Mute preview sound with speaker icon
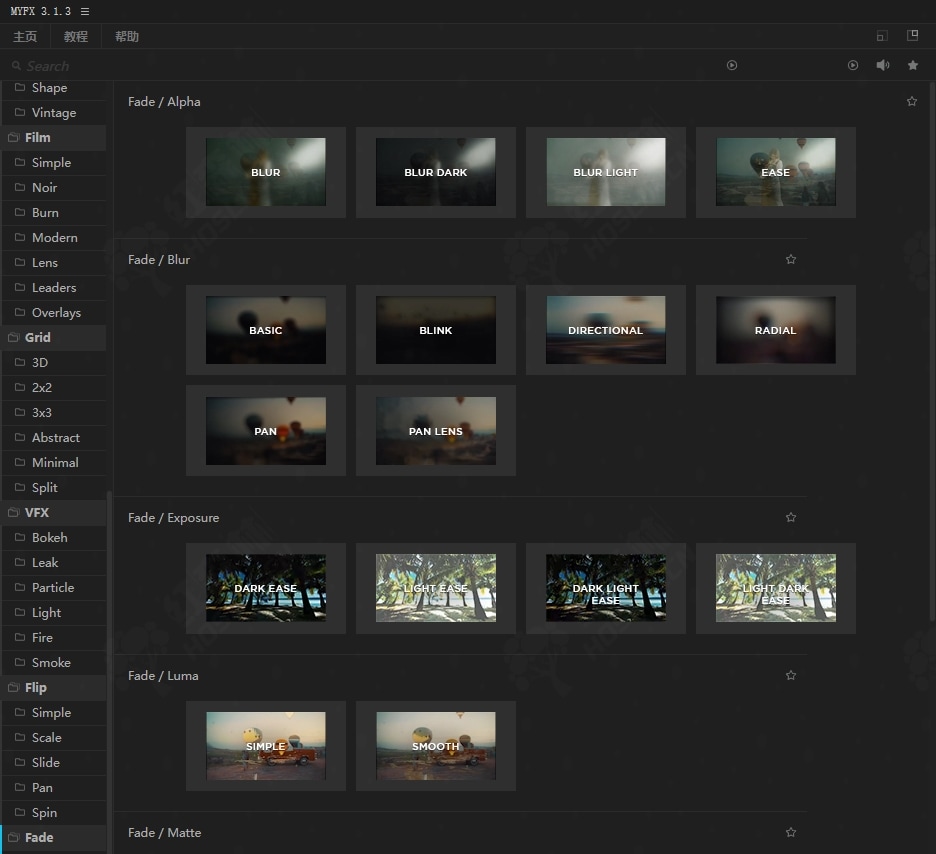The width and height of the screenshot is (936, 854). point(883,65)
